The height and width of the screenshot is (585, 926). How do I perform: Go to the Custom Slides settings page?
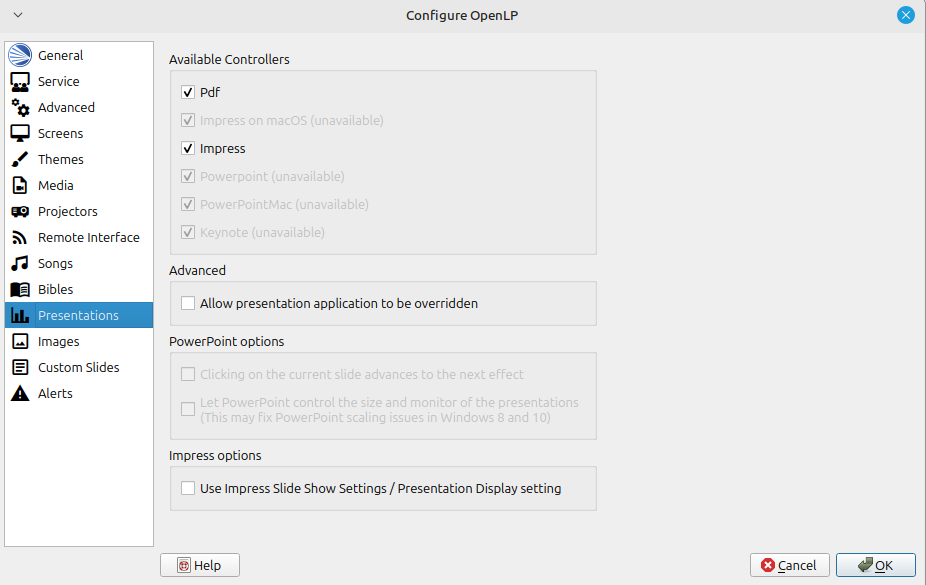pos(78,368)
